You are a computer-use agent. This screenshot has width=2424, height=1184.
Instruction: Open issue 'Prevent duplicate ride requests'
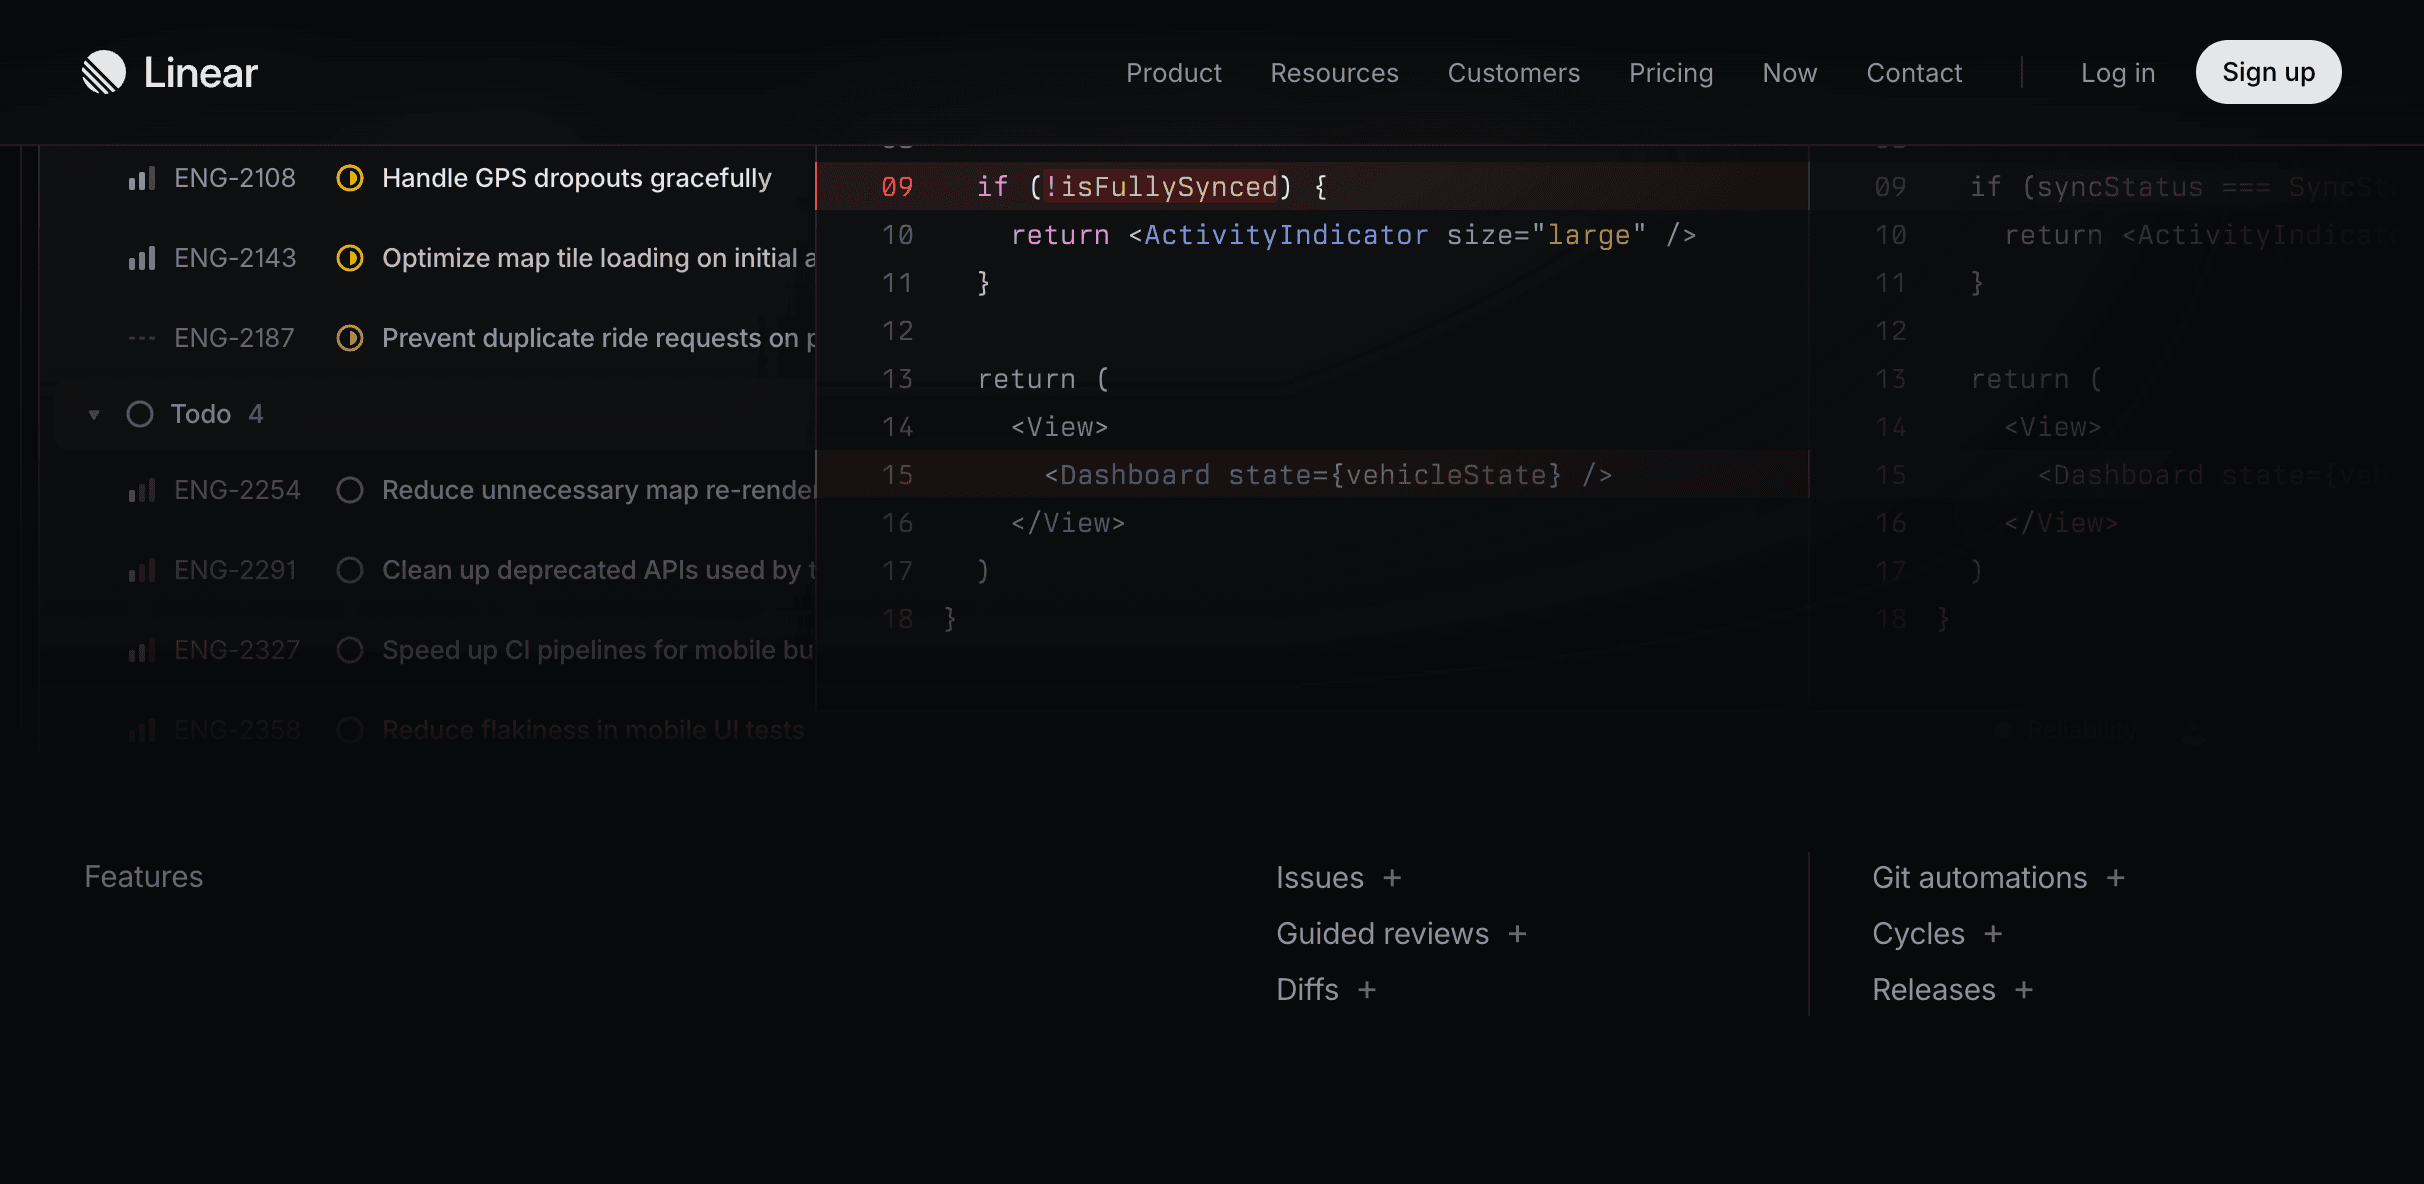tap(599, 338)
